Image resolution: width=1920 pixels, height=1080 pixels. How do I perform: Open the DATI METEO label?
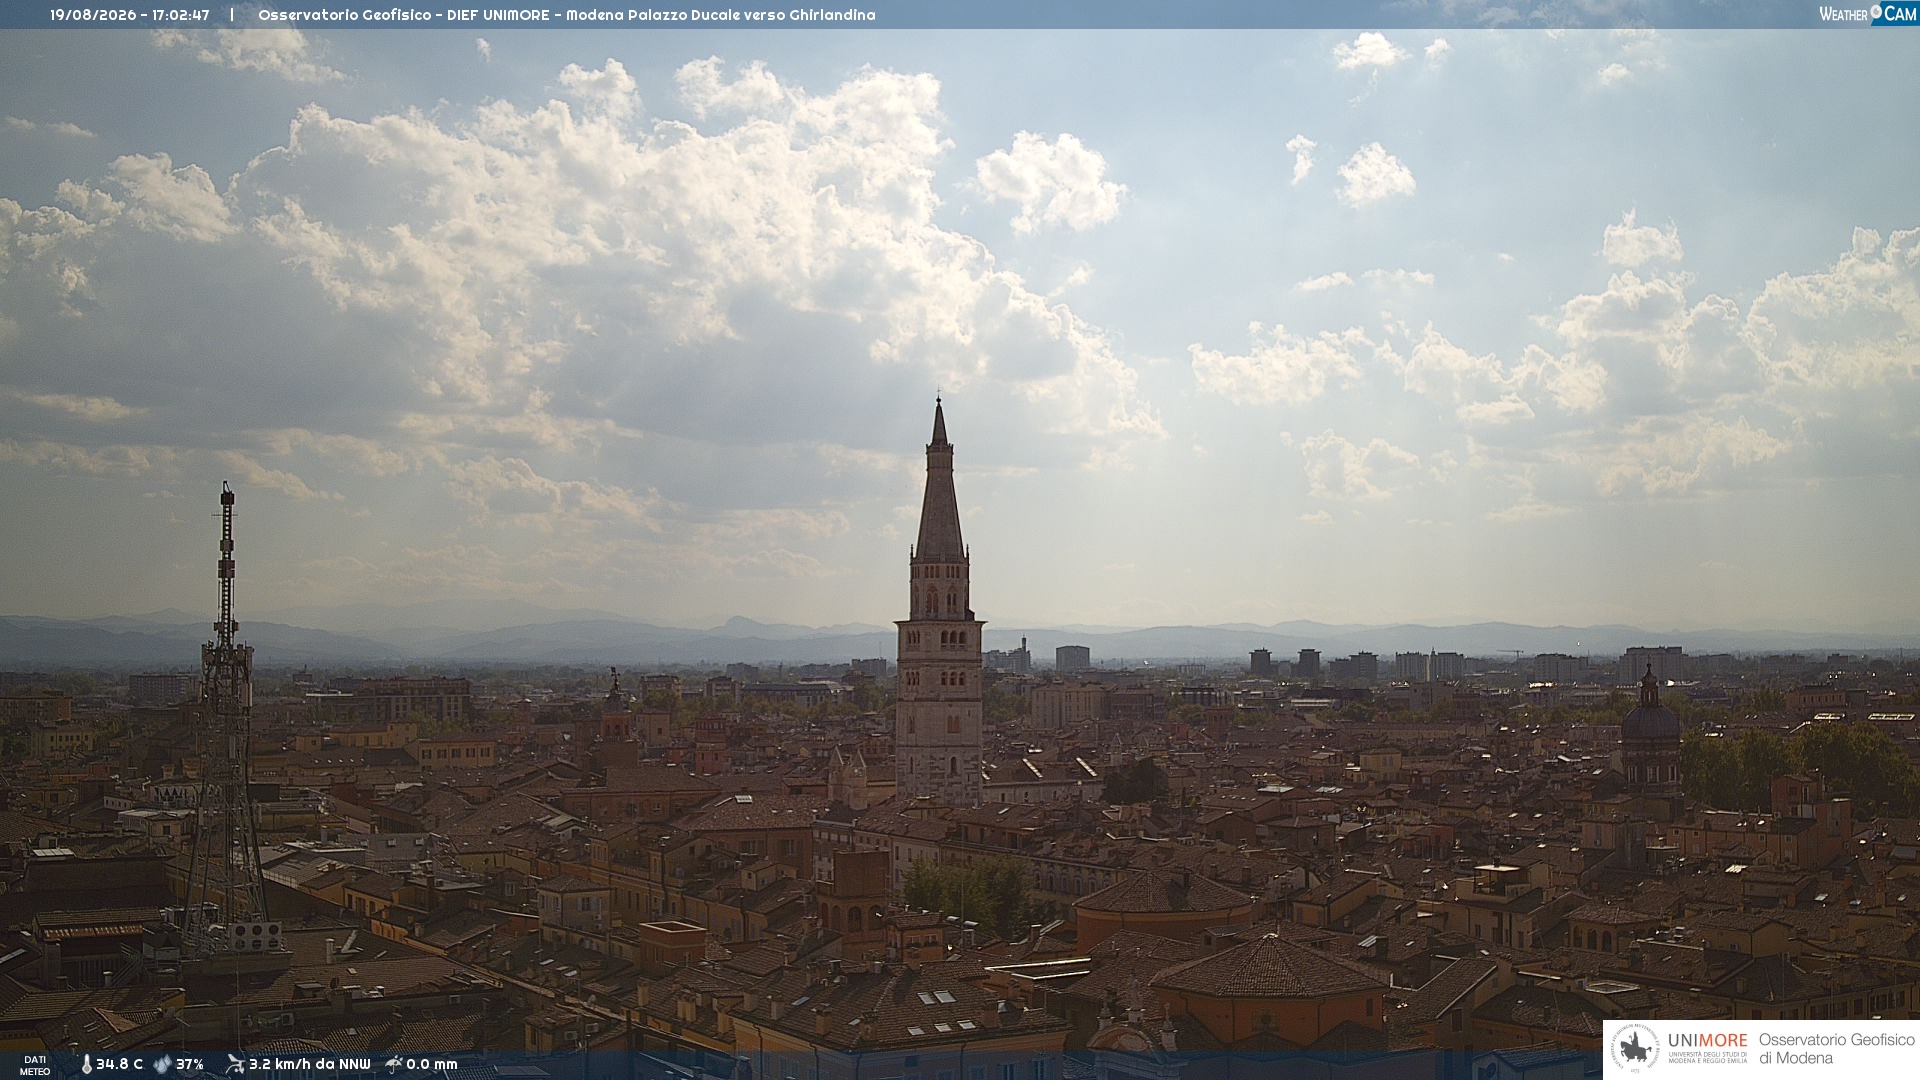click(35, 1065)
